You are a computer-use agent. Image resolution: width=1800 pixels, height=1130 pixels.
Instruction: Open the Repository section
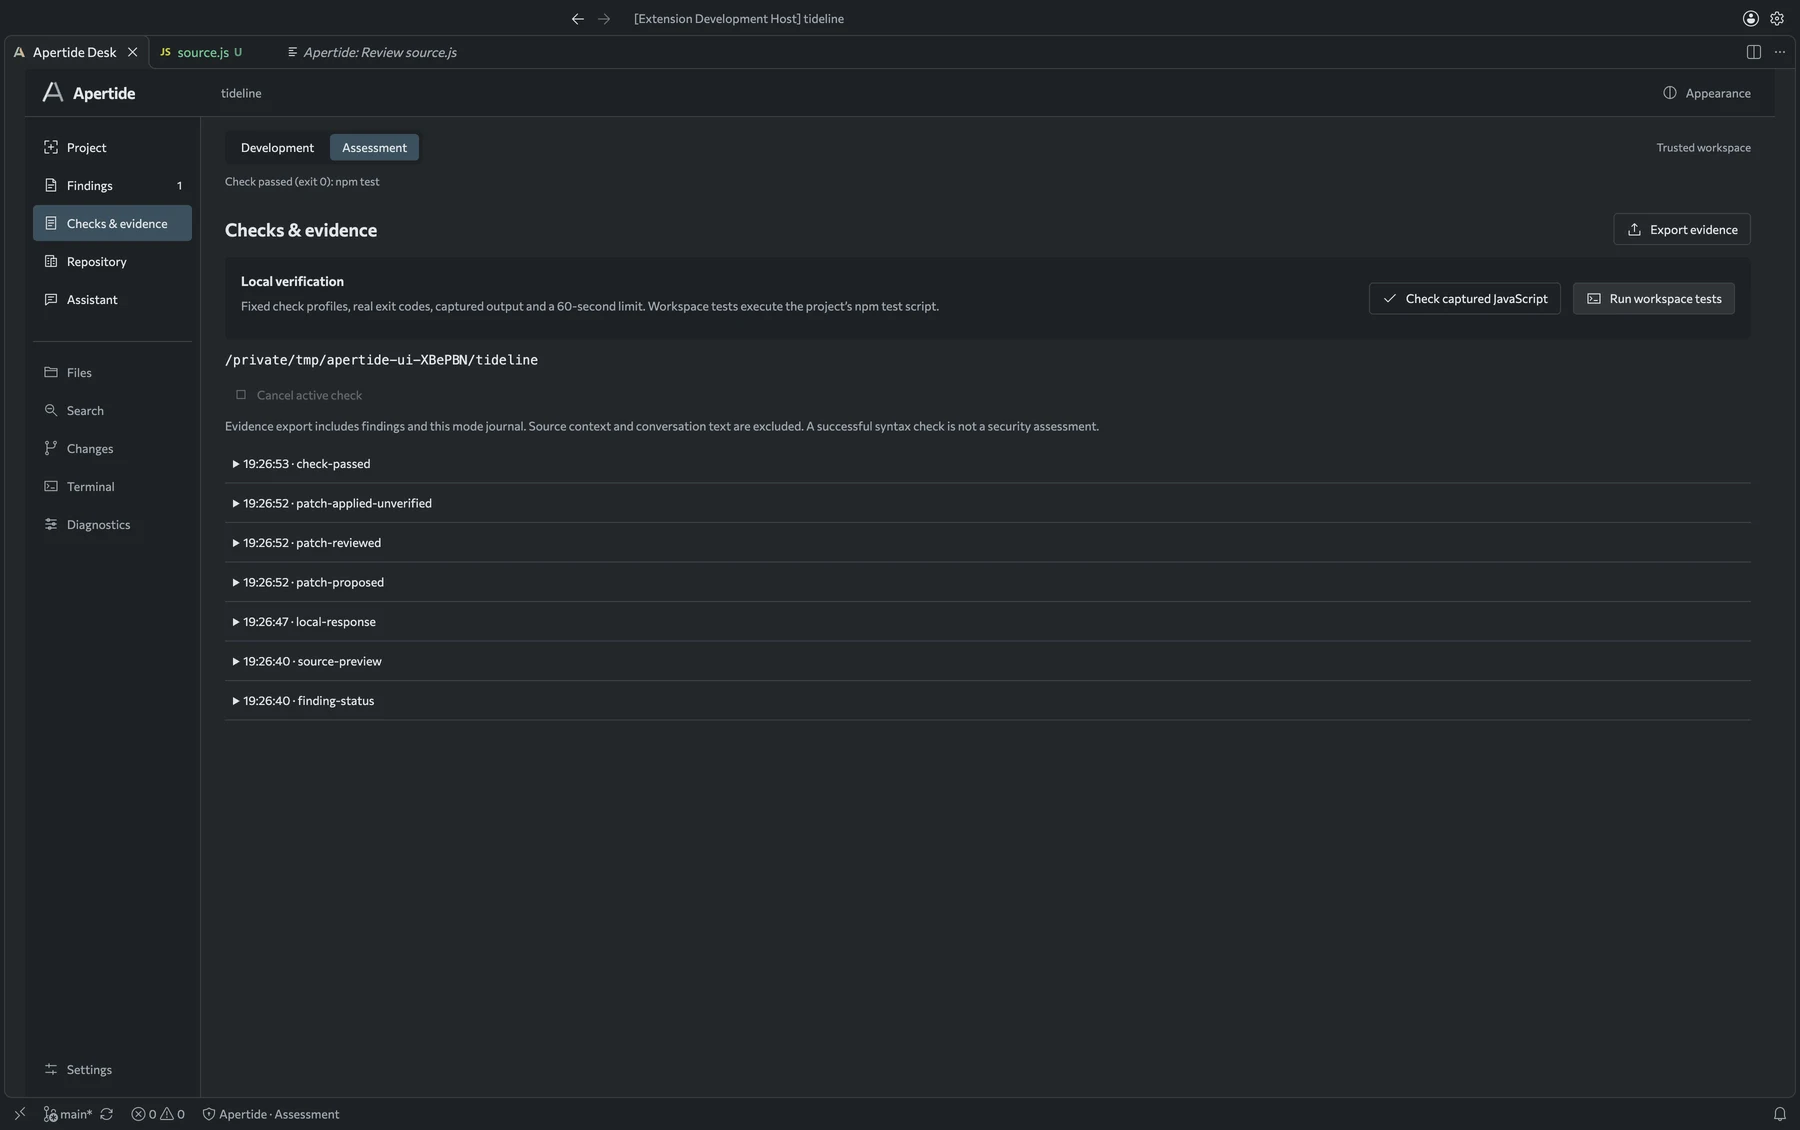click(112, 261)
